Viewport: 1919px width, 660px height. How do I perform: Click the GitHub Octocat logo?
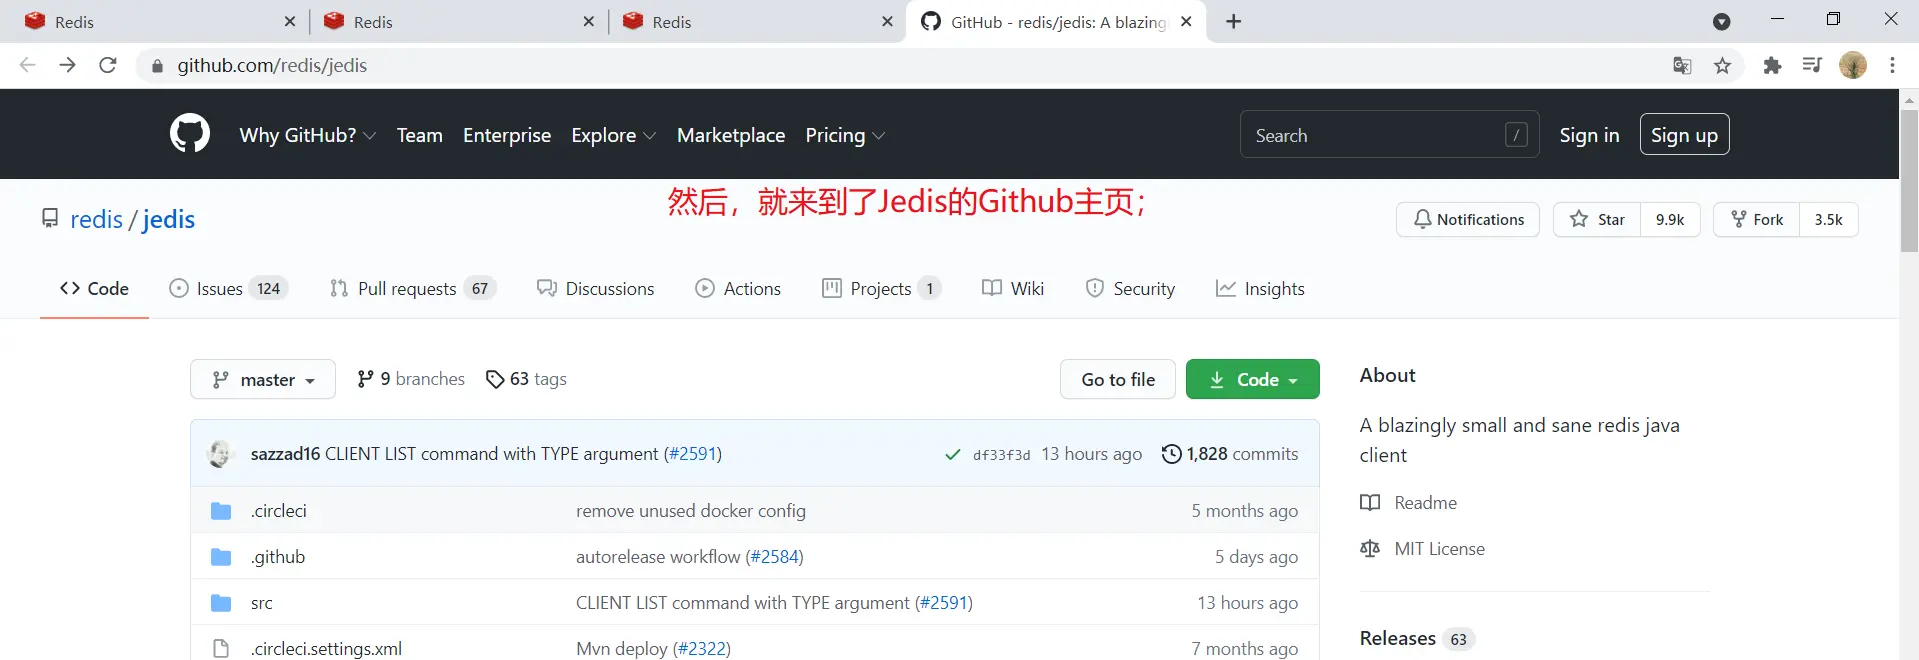click(x=190, y=134)
